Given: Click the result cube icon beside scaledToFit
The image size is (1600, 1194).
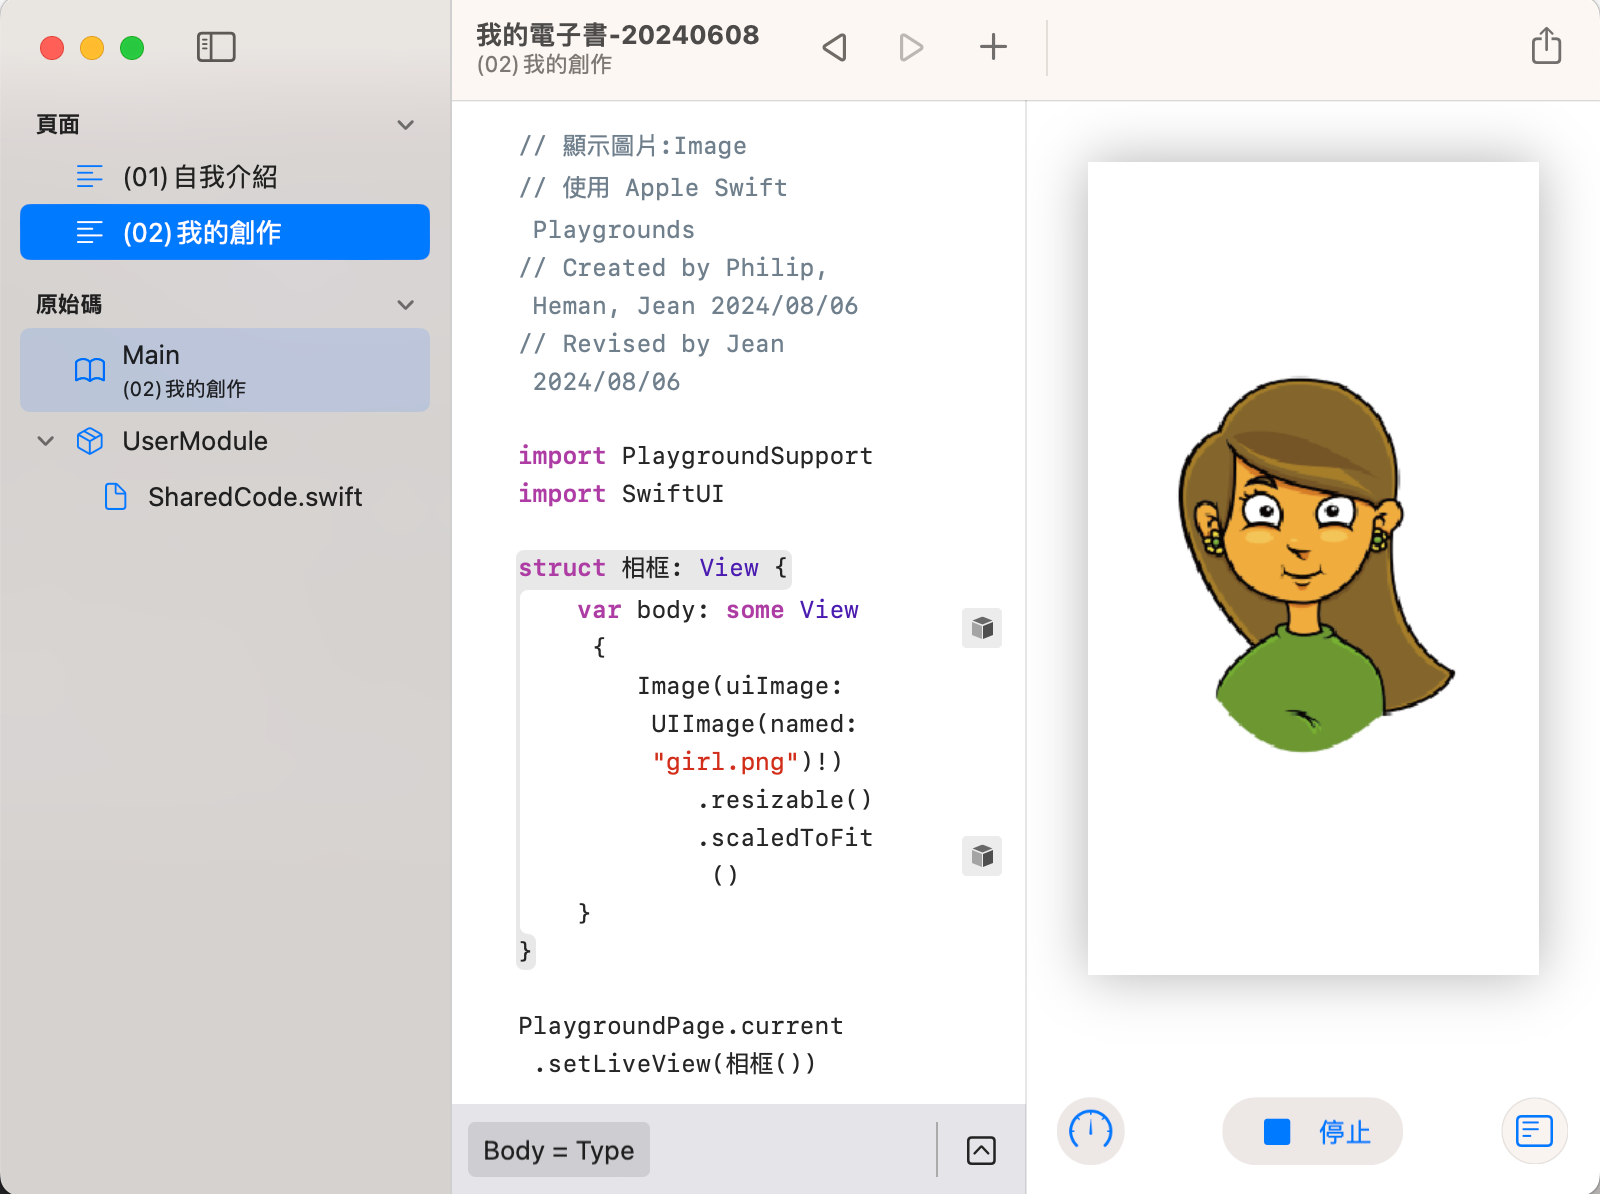Looking at the screenshot, I should pyautogui.click(x=982, y=856).
